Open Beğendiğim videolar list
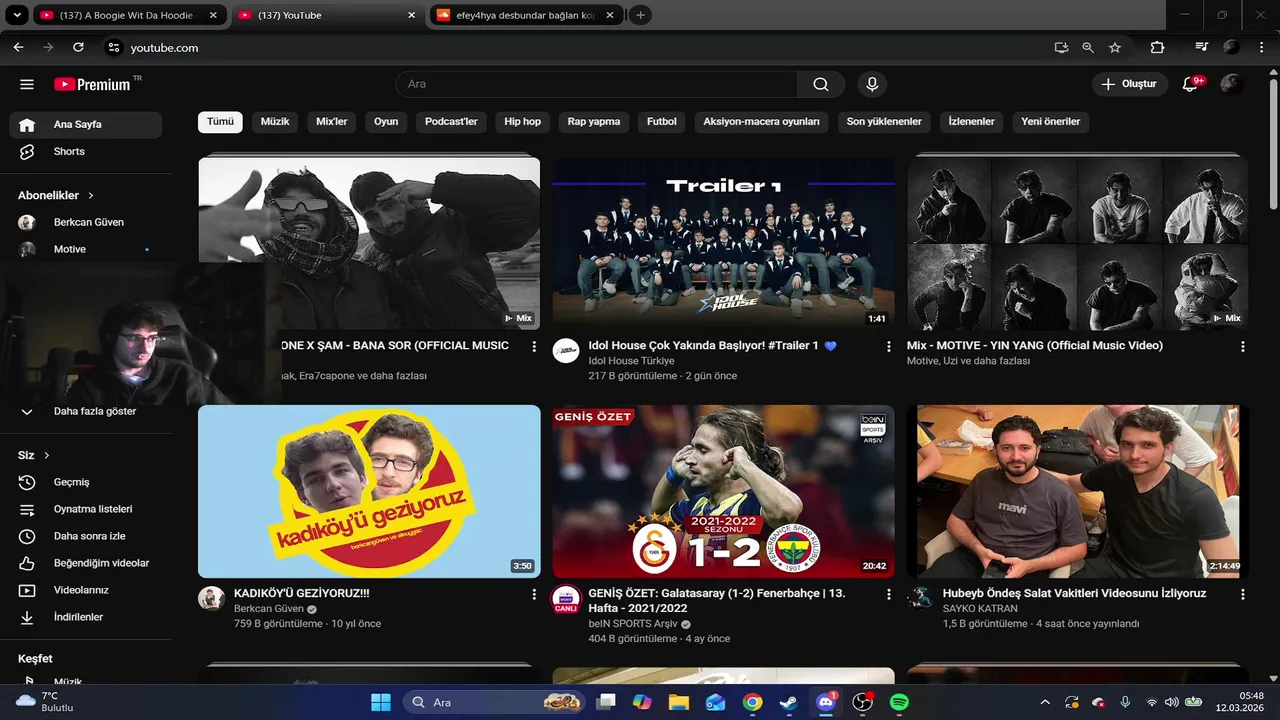 point(86,563)
